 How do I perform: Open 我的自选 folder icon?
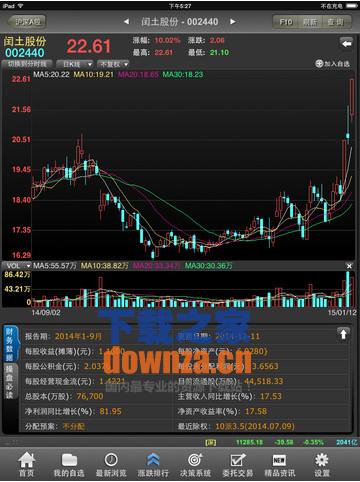[69, 460]
